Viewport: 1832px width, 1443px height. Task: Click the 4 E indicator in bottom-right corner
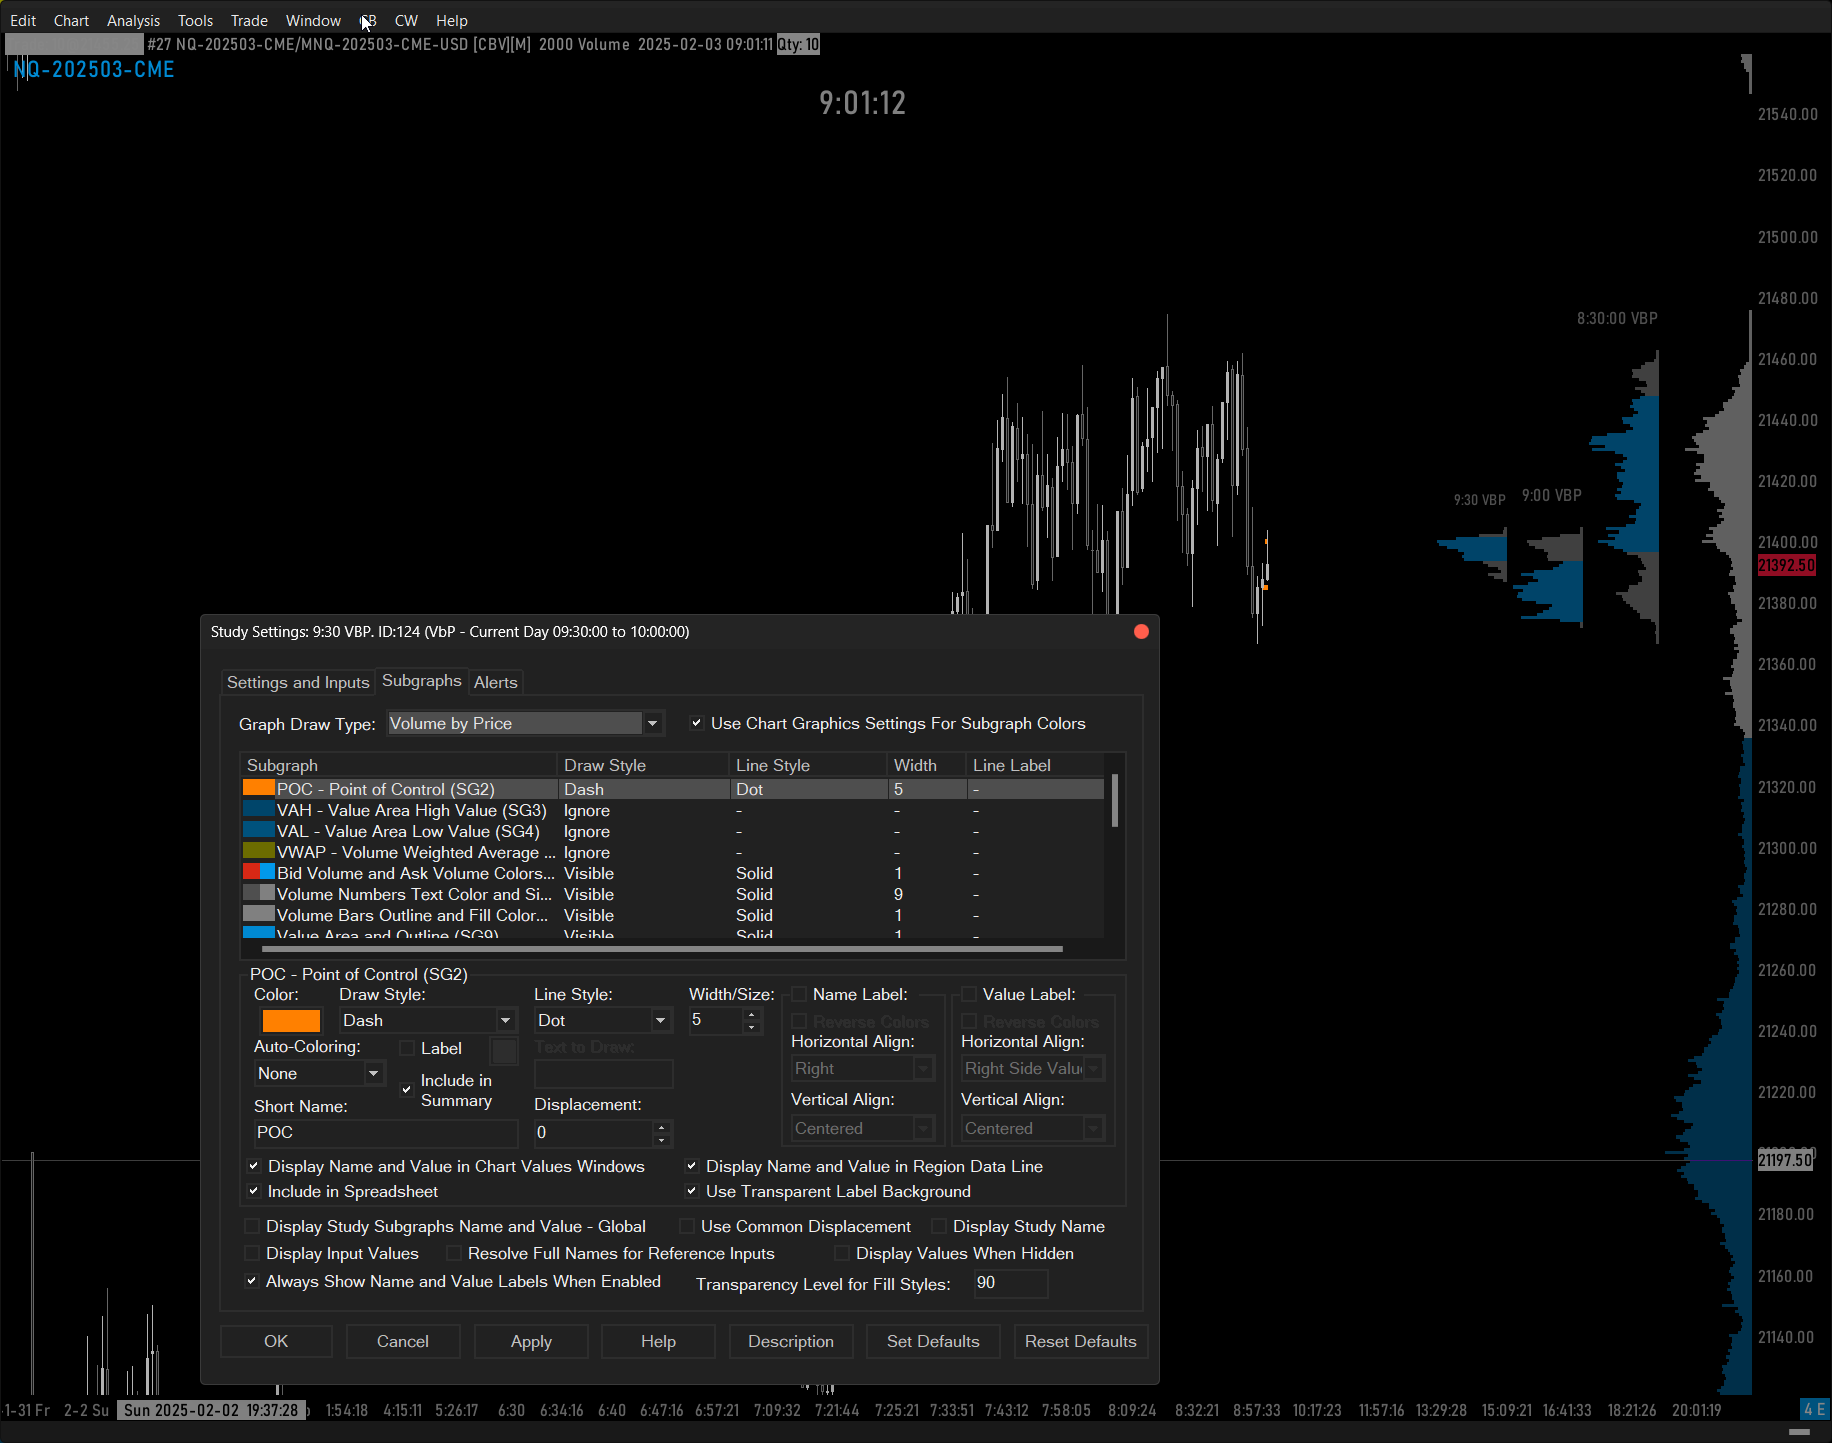(x=1813, y=1409)
